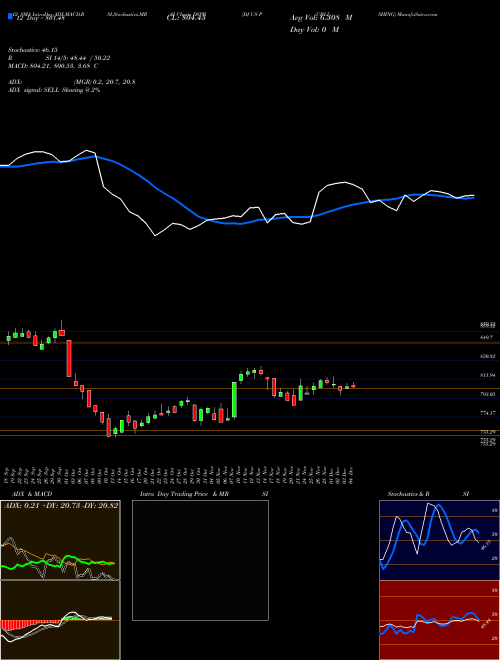Open the empty Intra Day Trading Price panel
The height and width of the screenshot is (660, 500).
tap(200, 560)
